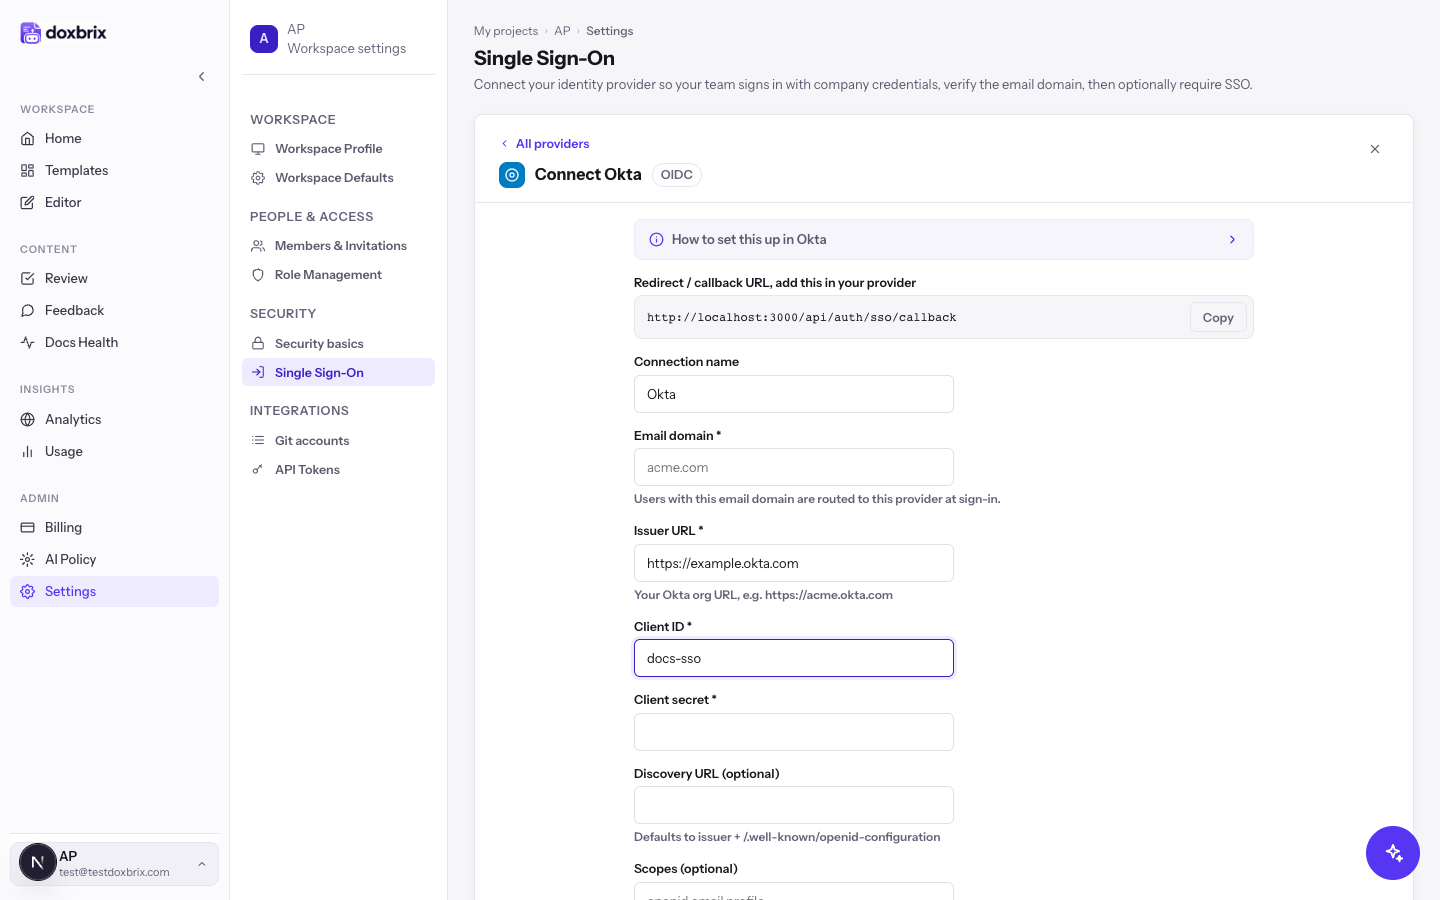
Task: Open Templates page
Action: pyautogui.click(x=114, y=170)
